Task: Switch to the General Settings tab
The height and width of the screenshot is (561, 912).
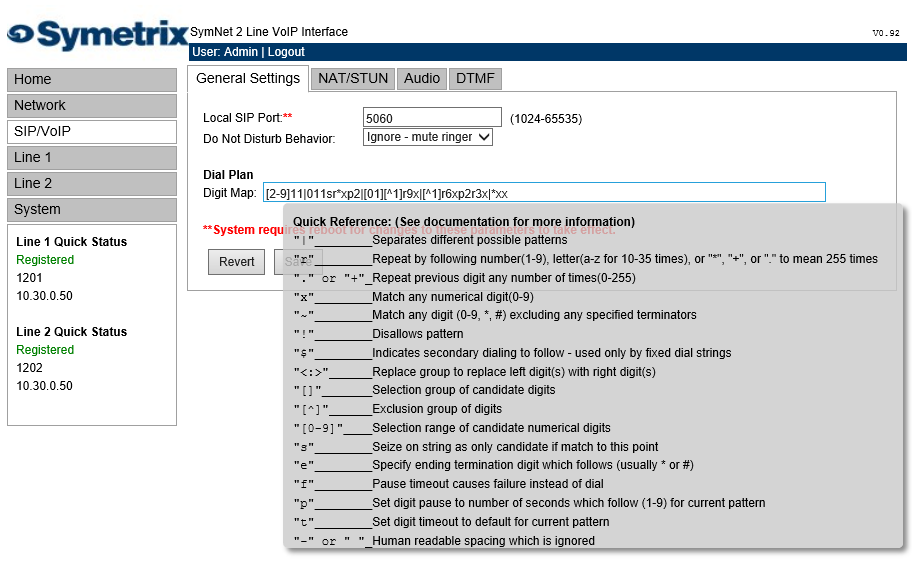Action: tap(248, 78)
